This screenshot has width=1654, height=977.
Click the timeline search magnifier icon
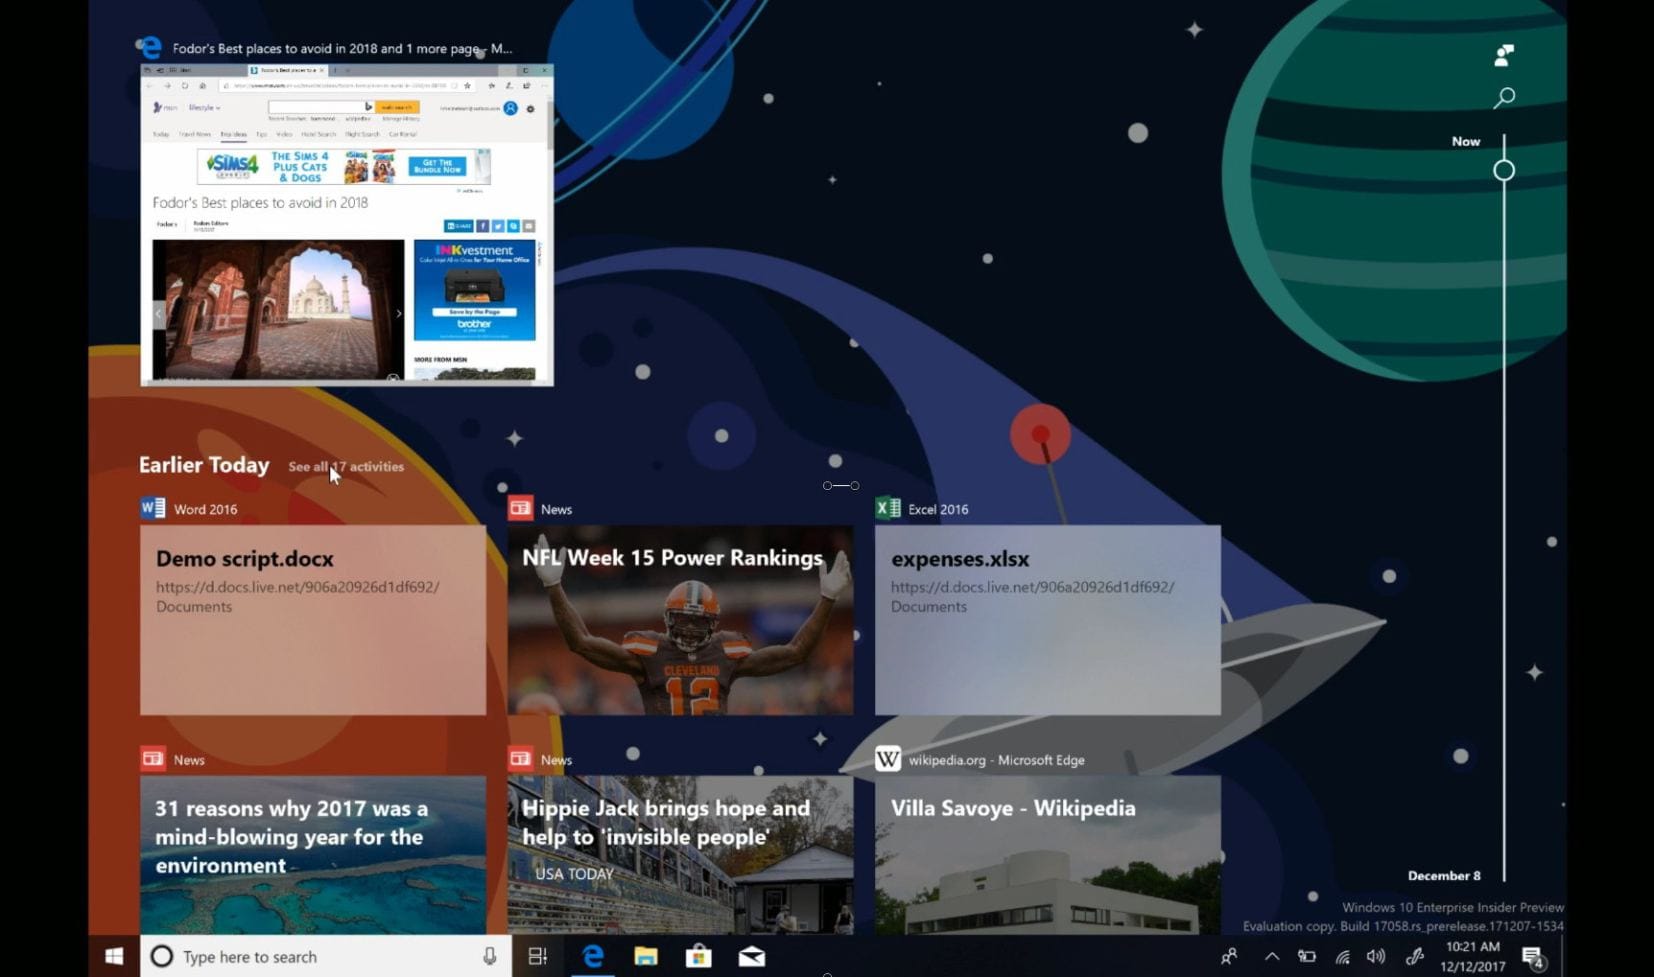pyautogui.click(x=1504, y=97)
